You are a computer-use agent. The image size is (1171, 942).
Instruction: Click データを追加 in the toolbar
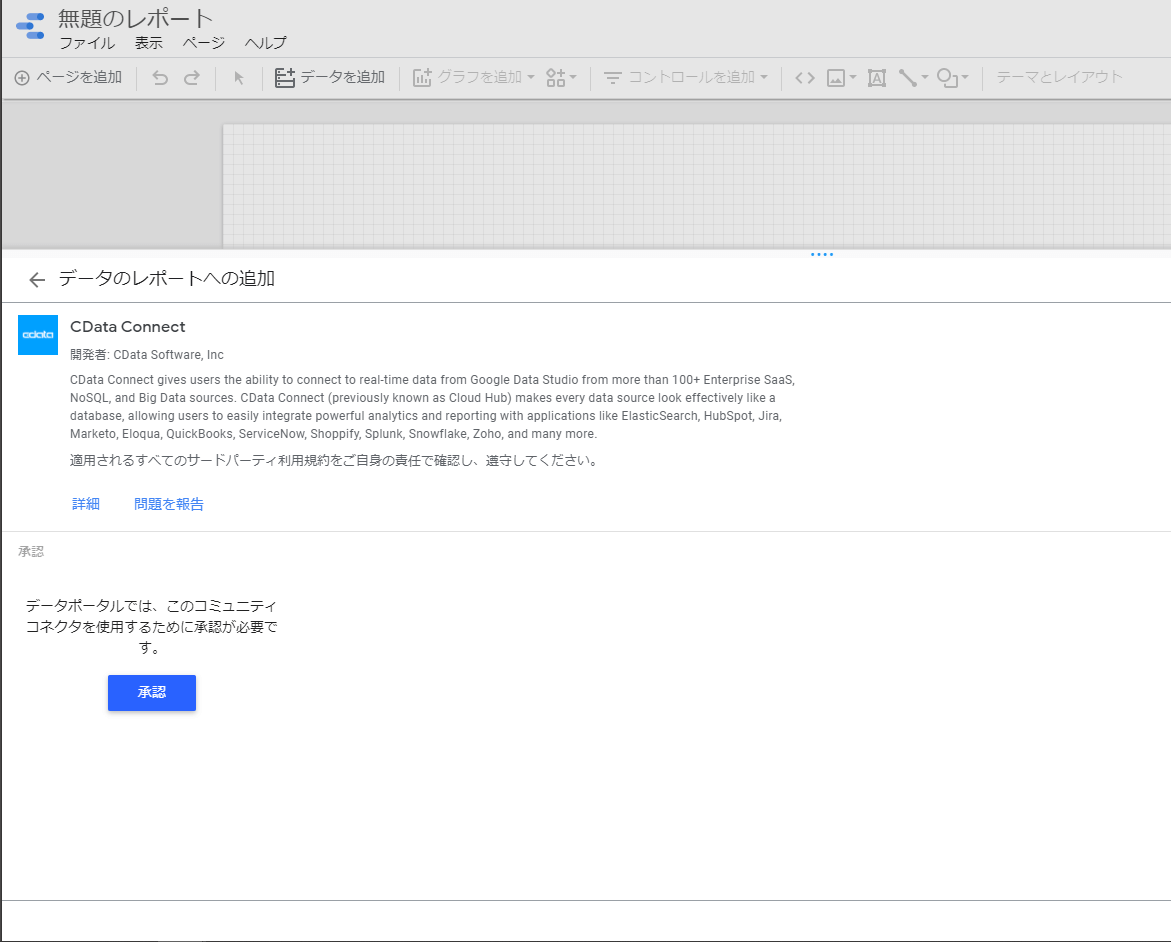coord(329,77)
